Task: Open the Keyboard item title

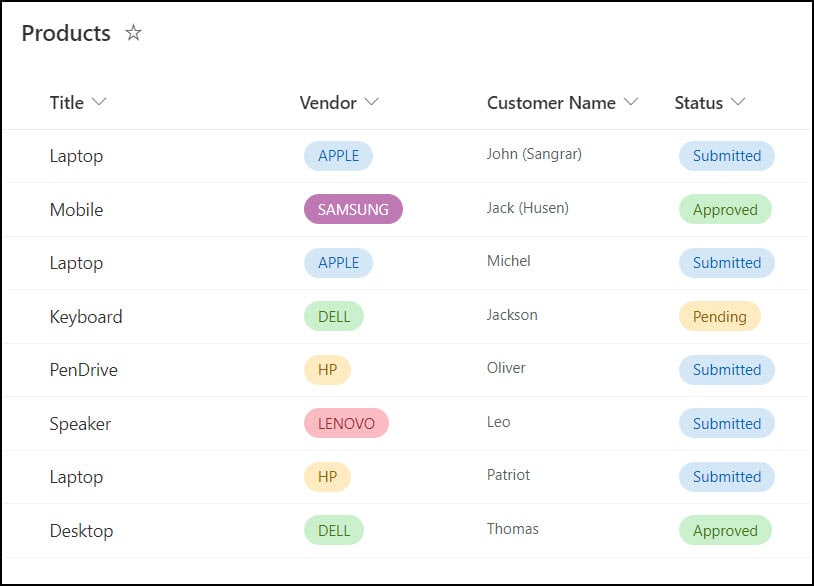Action: coord(86,317)
